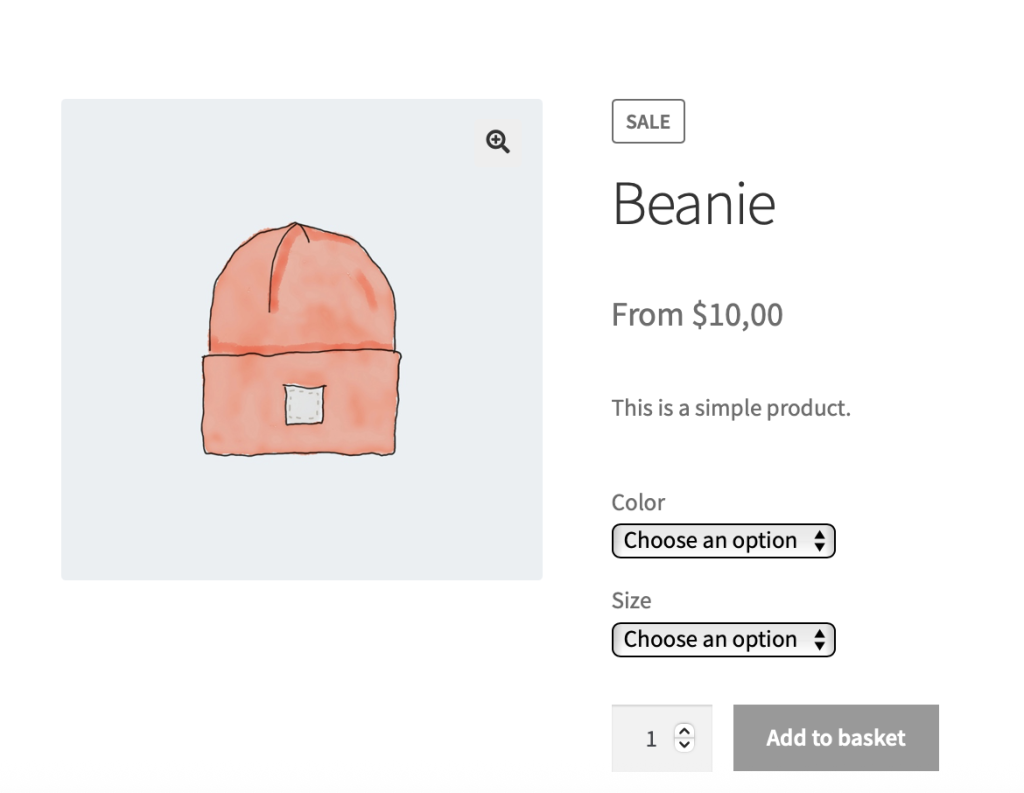Click the arrows icon on Color select

[820, 541]
